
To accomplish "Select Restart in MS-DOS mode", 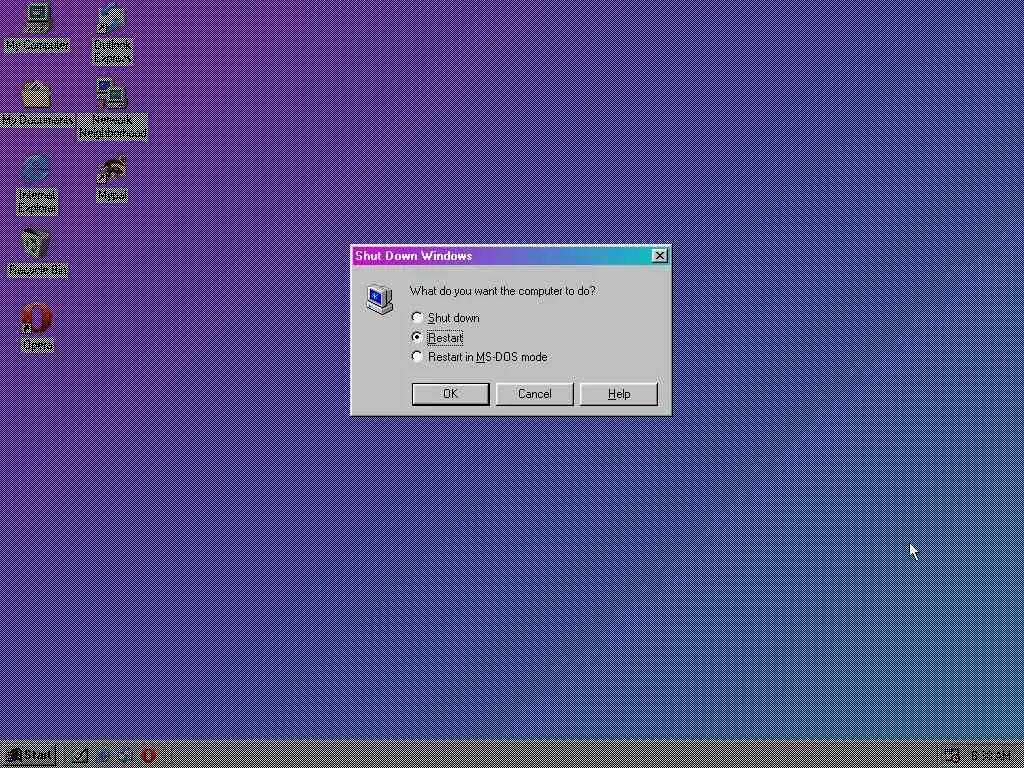I will coord(479,357).
